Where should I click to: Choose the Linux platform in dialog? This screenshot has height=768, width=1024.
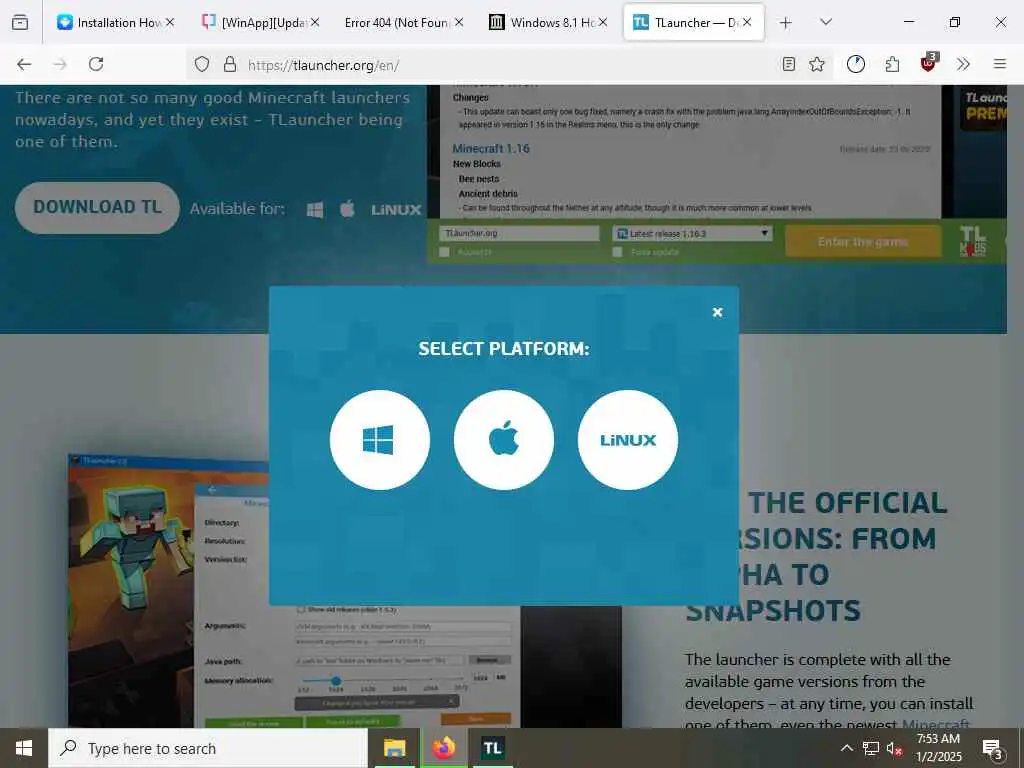coord(628,440)
